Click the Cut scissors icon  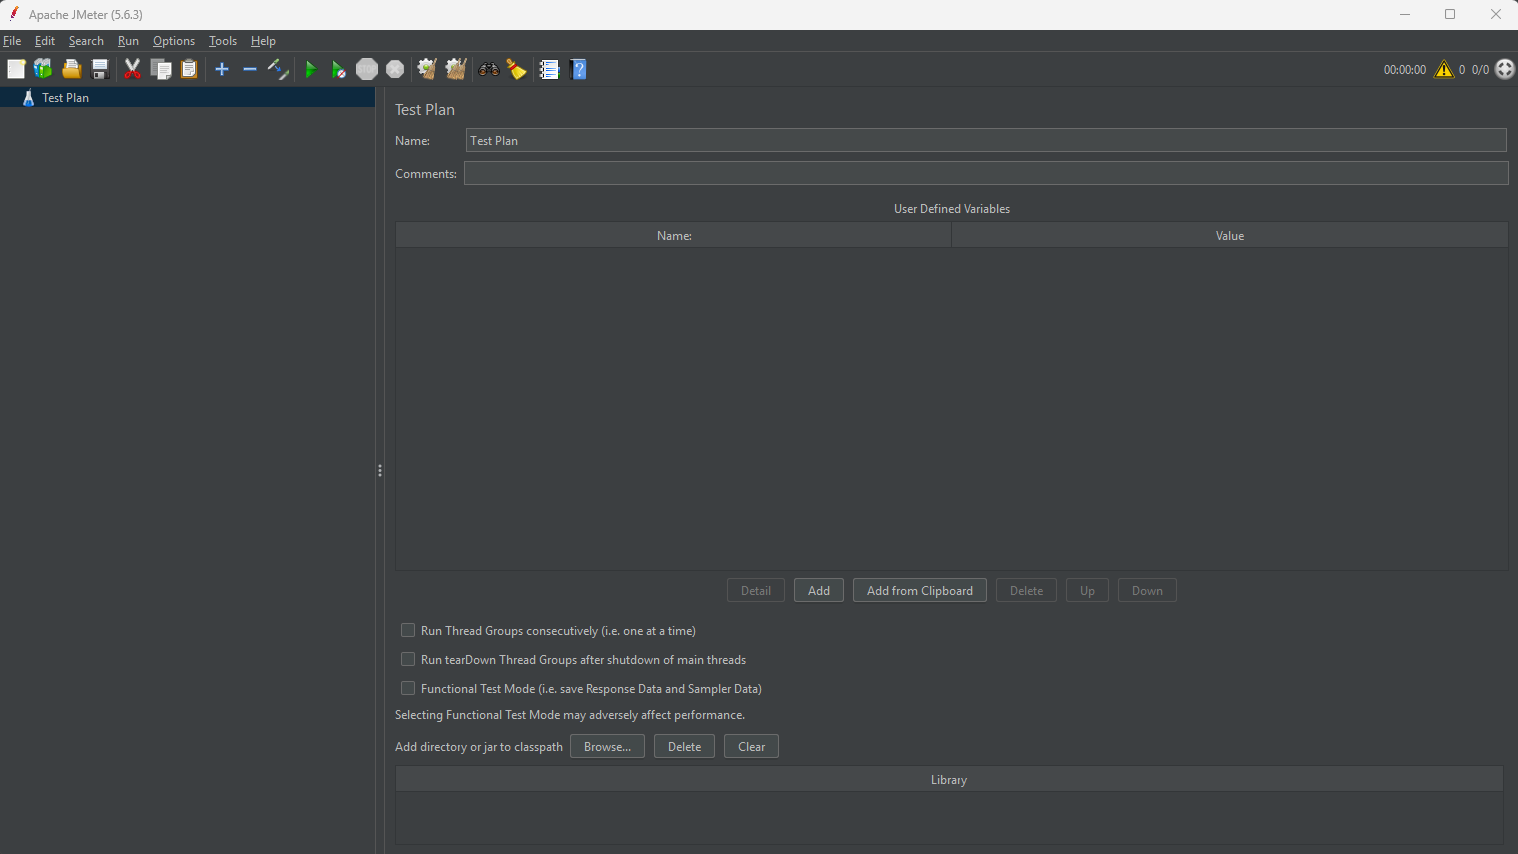132,69
